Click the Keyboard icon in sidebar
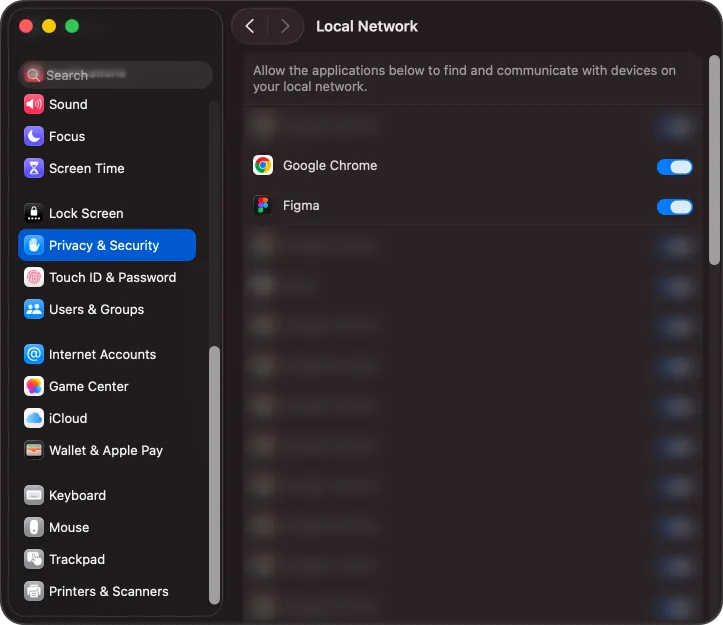This screenshot has width=723, height=625. (x=34, y=495)
